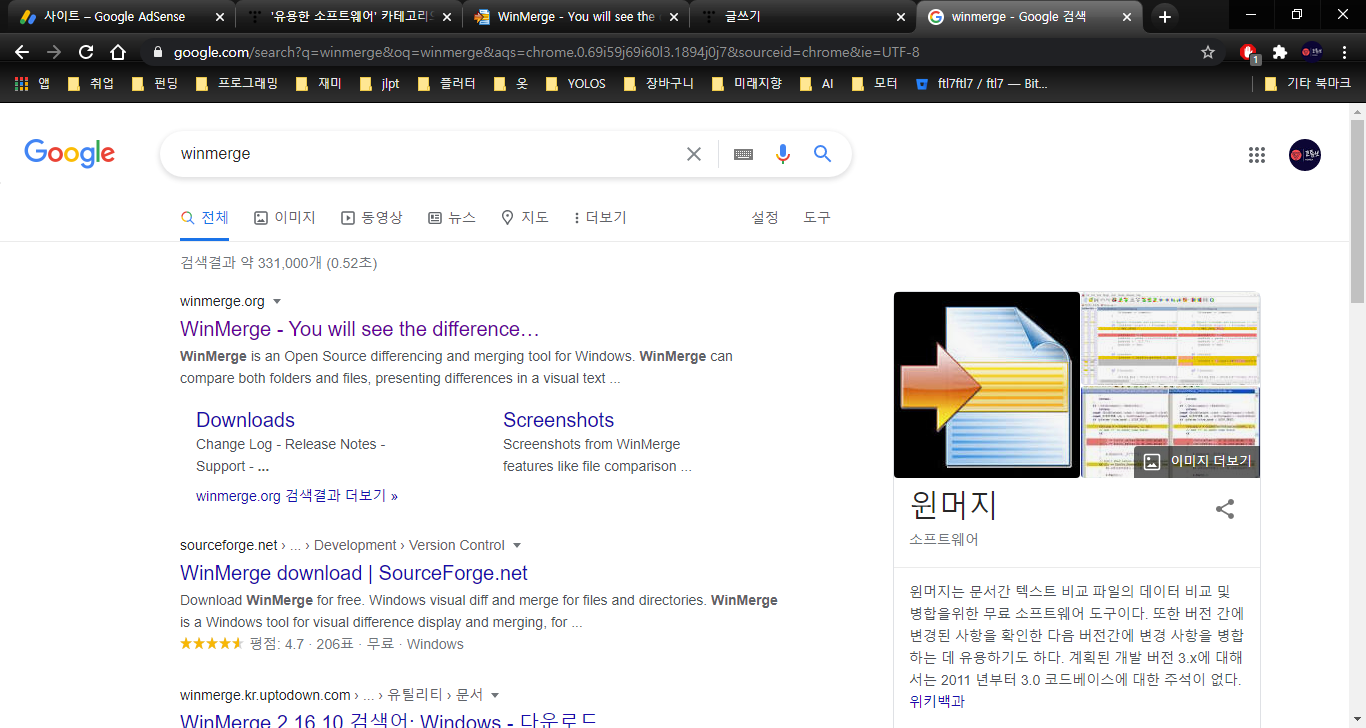Bookmark this page with the star icon
This screenshot has height=728, width=1366.
1208,52
